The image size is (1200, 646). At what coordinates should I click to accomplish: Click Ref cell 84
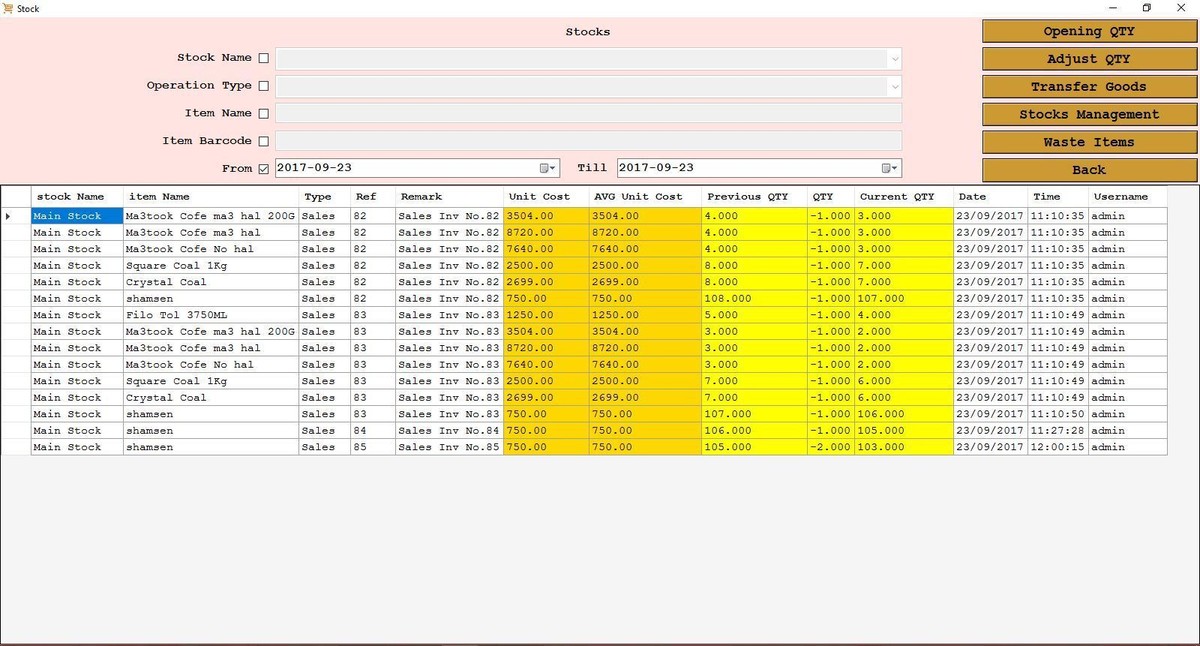click(373, 431)
